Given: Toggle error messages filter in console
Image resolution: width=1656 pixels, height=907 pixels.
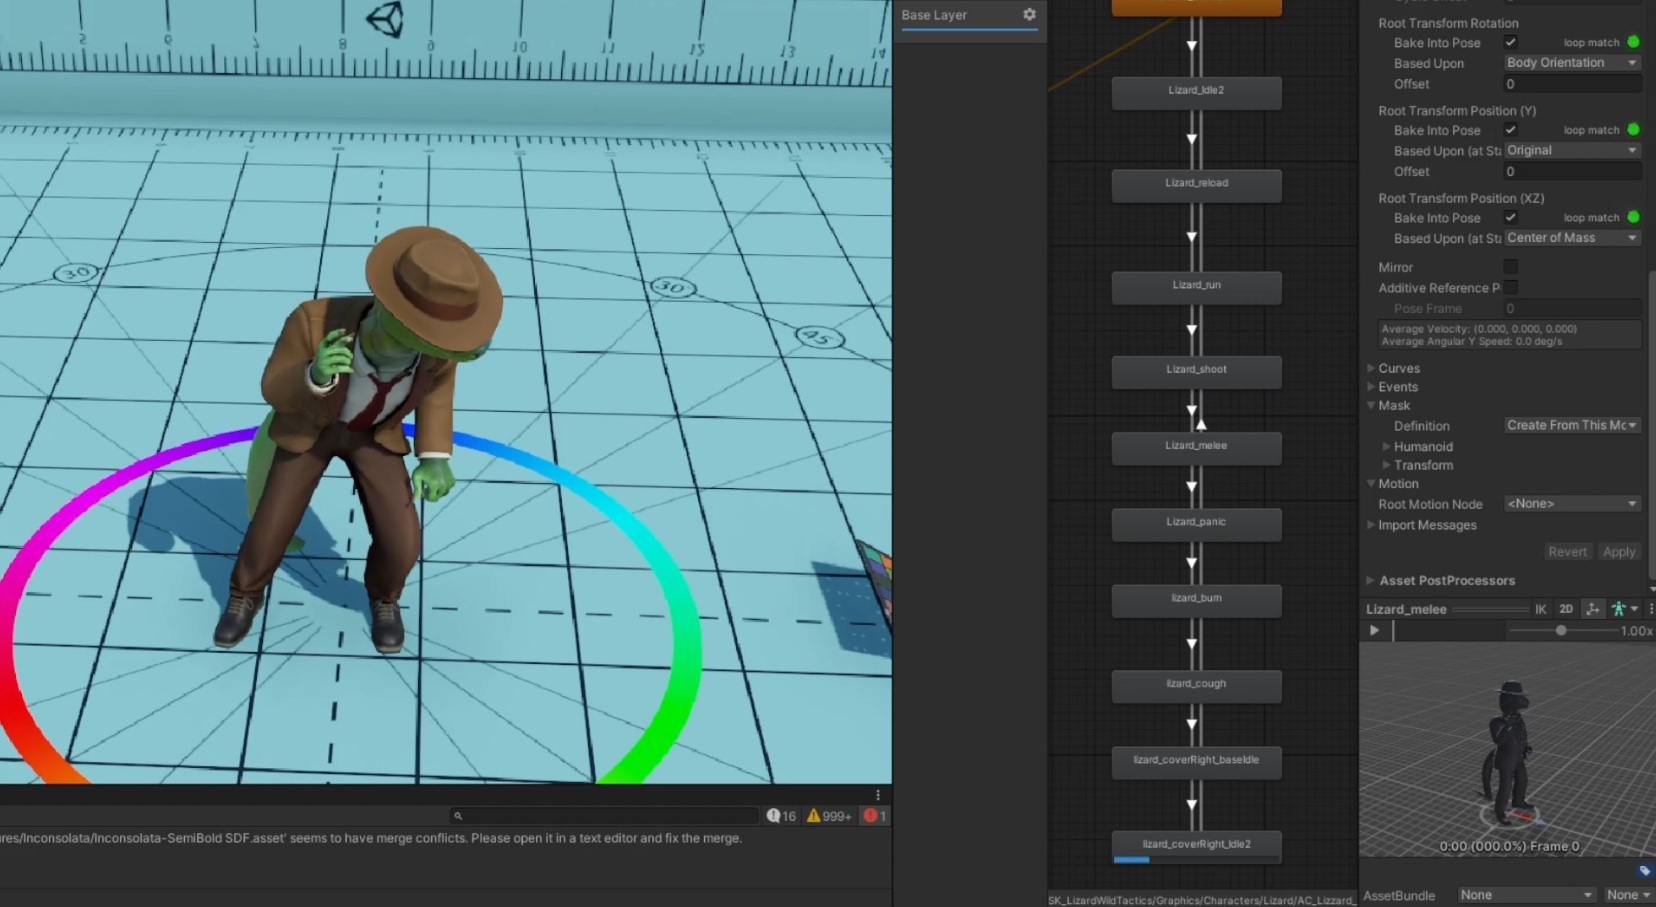Looking at the screenshot, I should [x=875, y=816].
